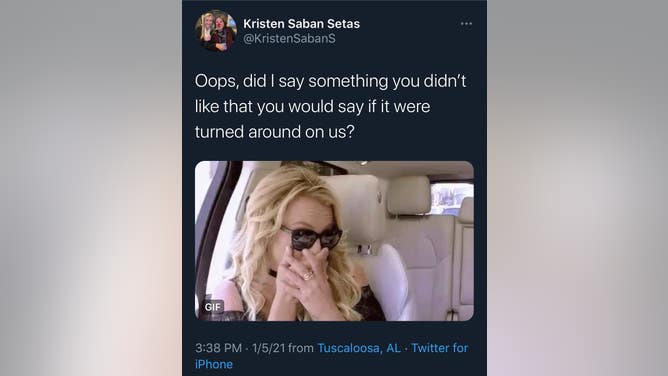The width and height of the screenshot is (668, 376).
Task: Click the sunglasses in the GIF
Action: [311, 238]
